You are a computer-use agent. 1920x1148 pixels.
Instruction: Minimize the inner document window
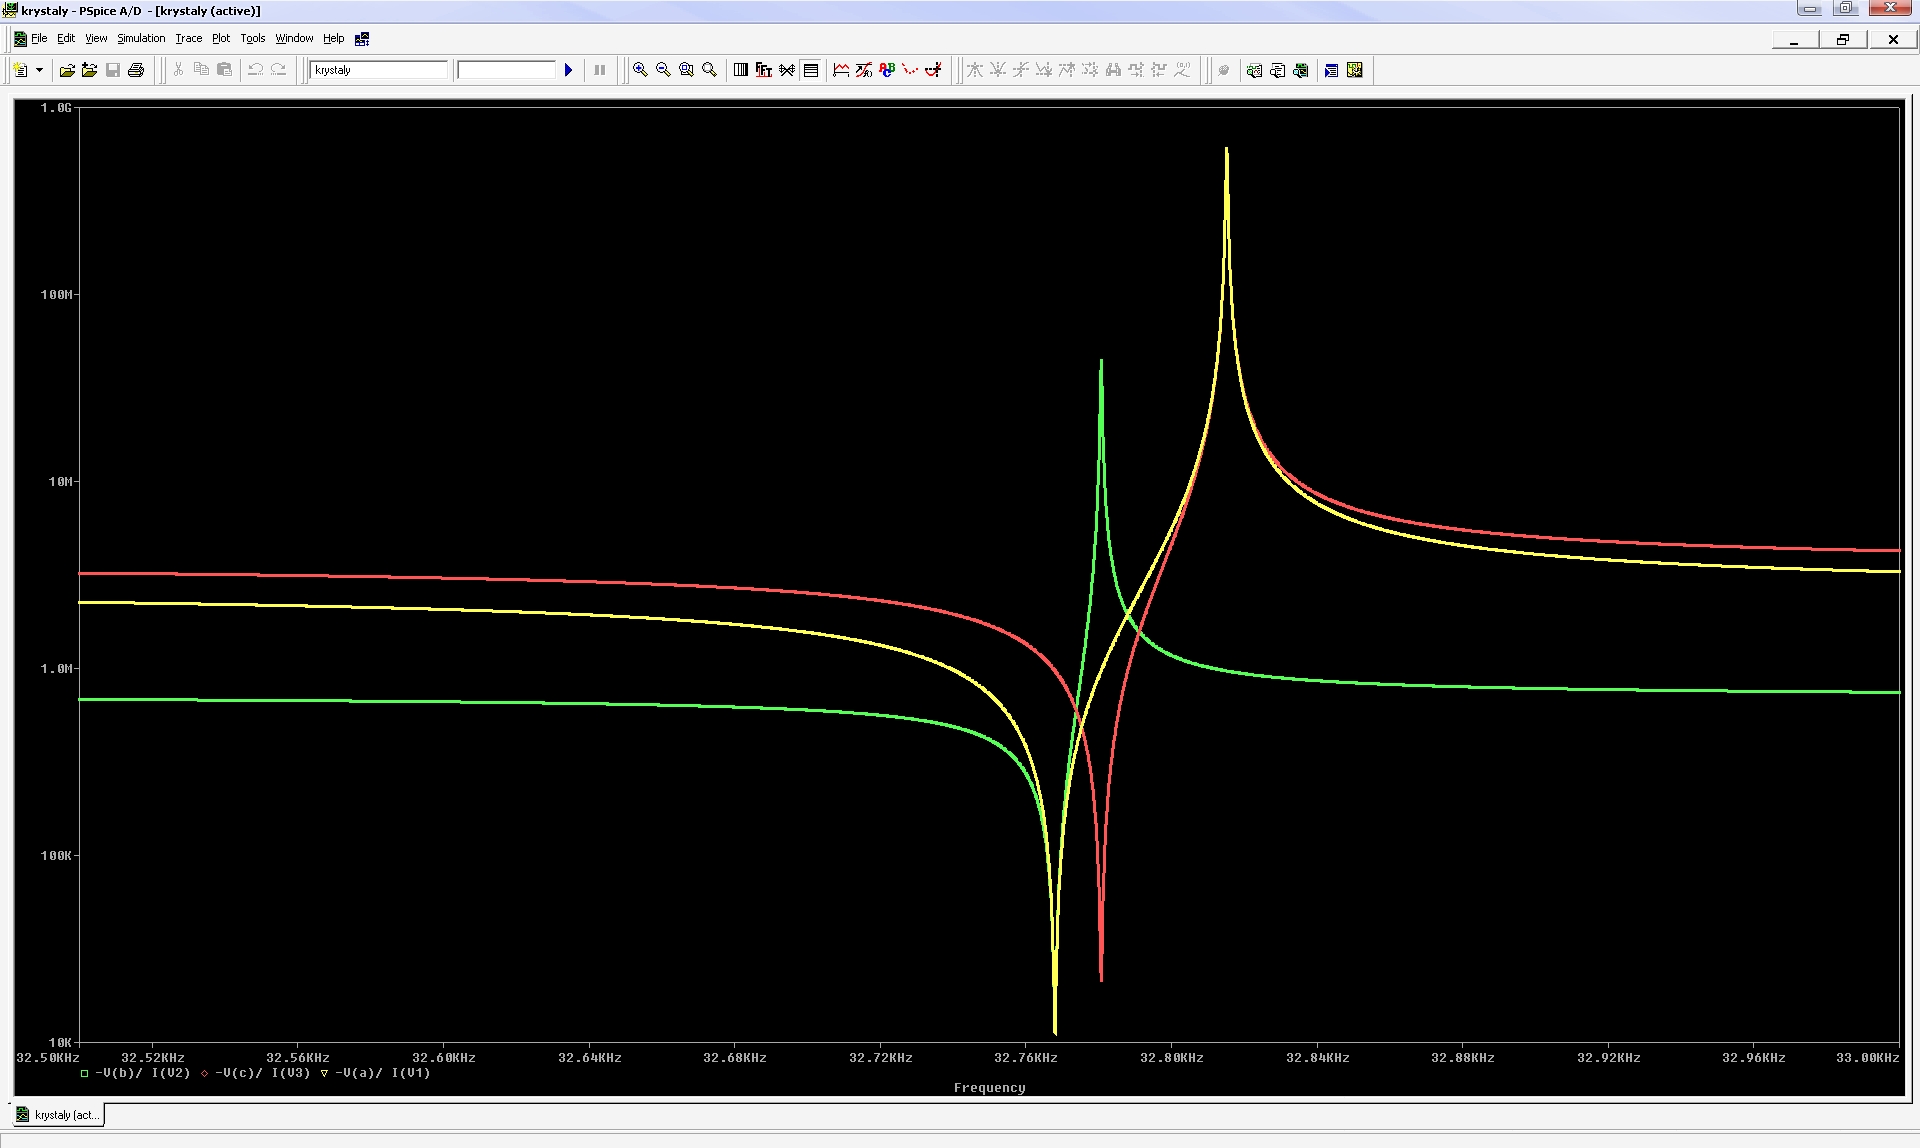pyautogui.click(x=1794, y=39)
